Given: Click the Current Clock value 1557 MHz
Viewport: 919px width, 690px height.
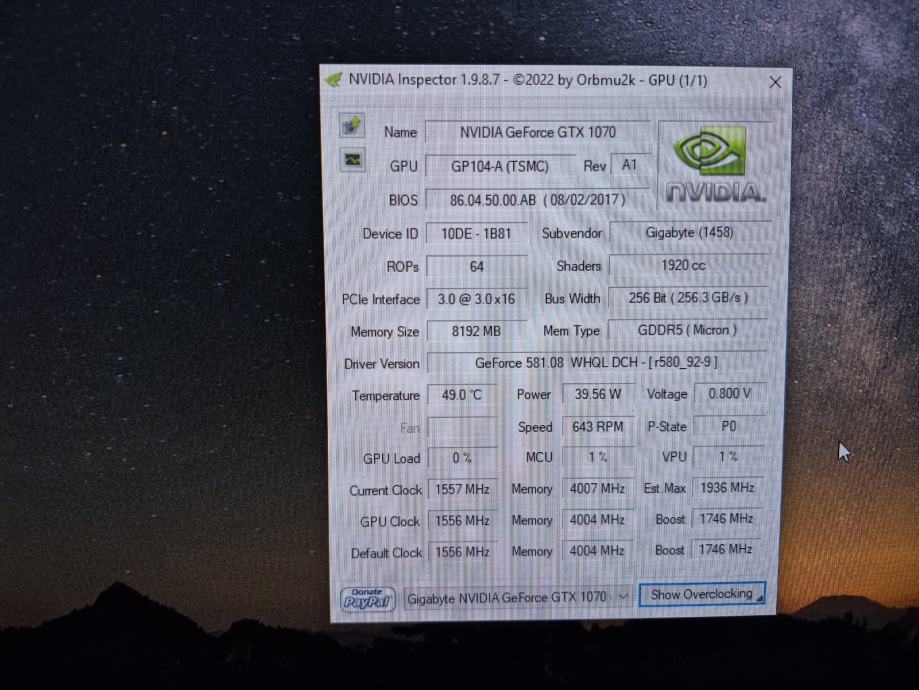Looking at the screenshot, I should pos(462,489).
